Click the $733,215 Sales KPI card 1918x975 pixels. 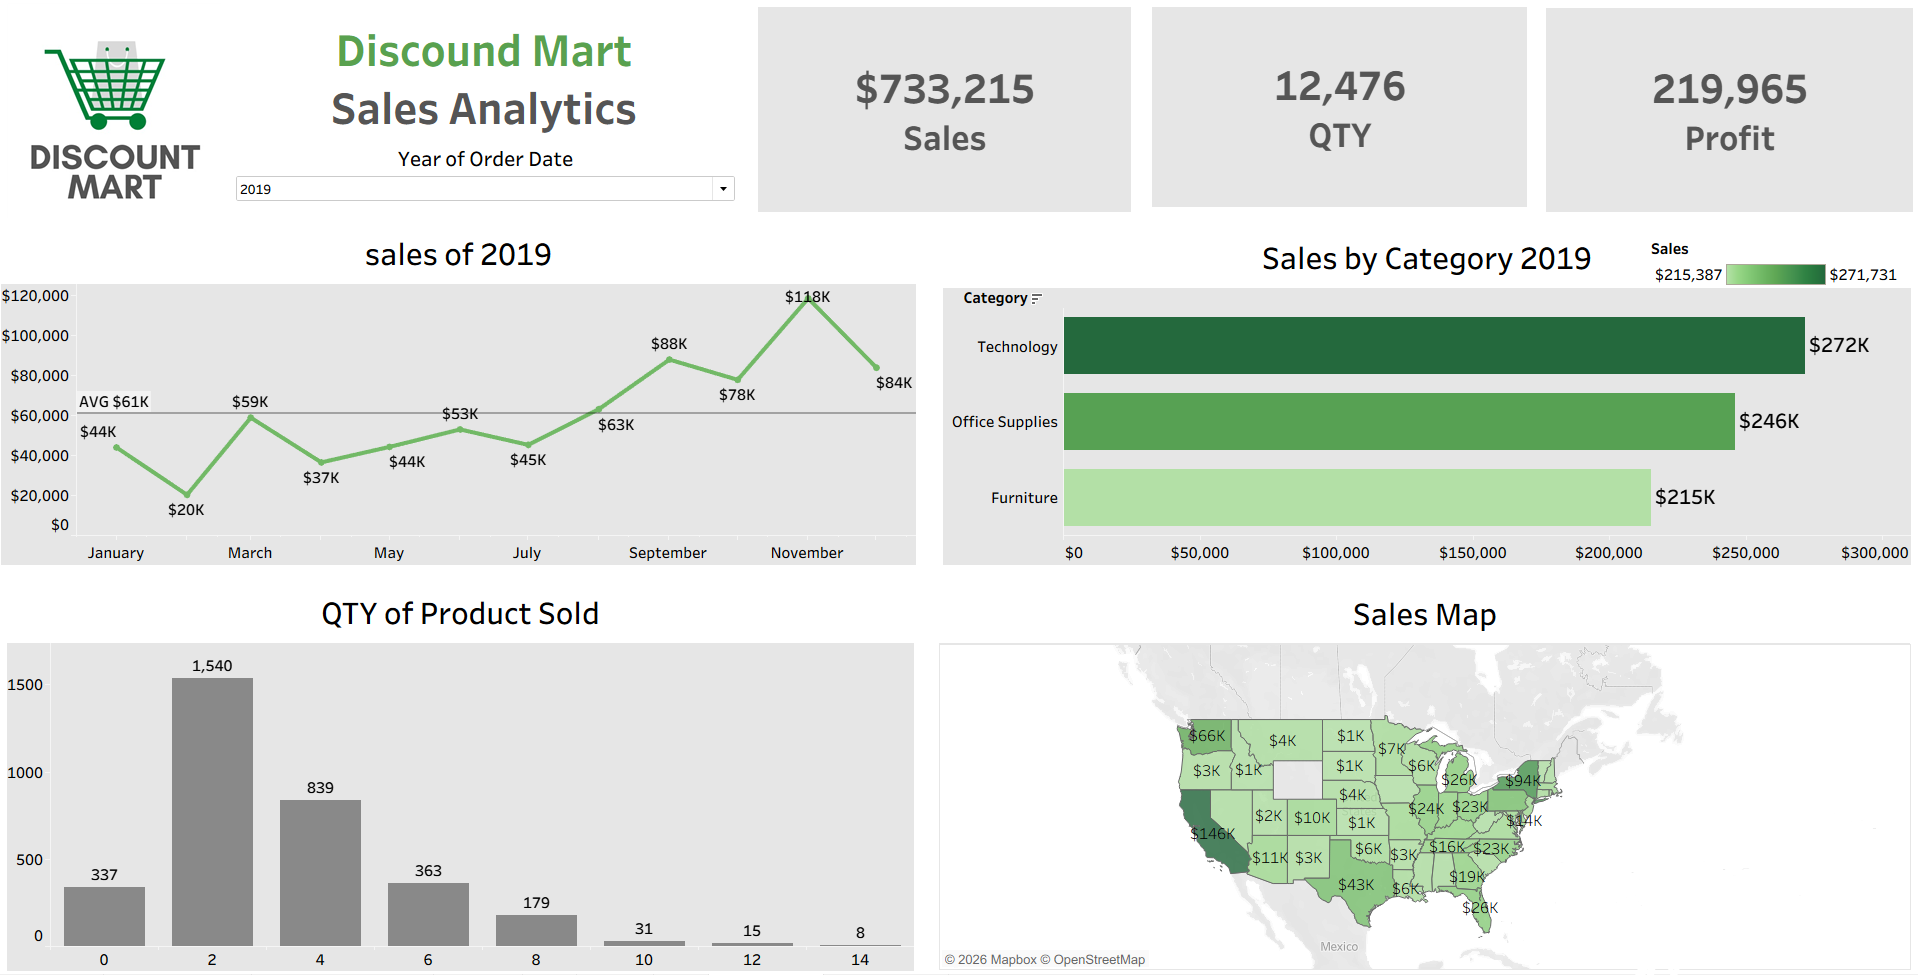click(x=944, y=110)
